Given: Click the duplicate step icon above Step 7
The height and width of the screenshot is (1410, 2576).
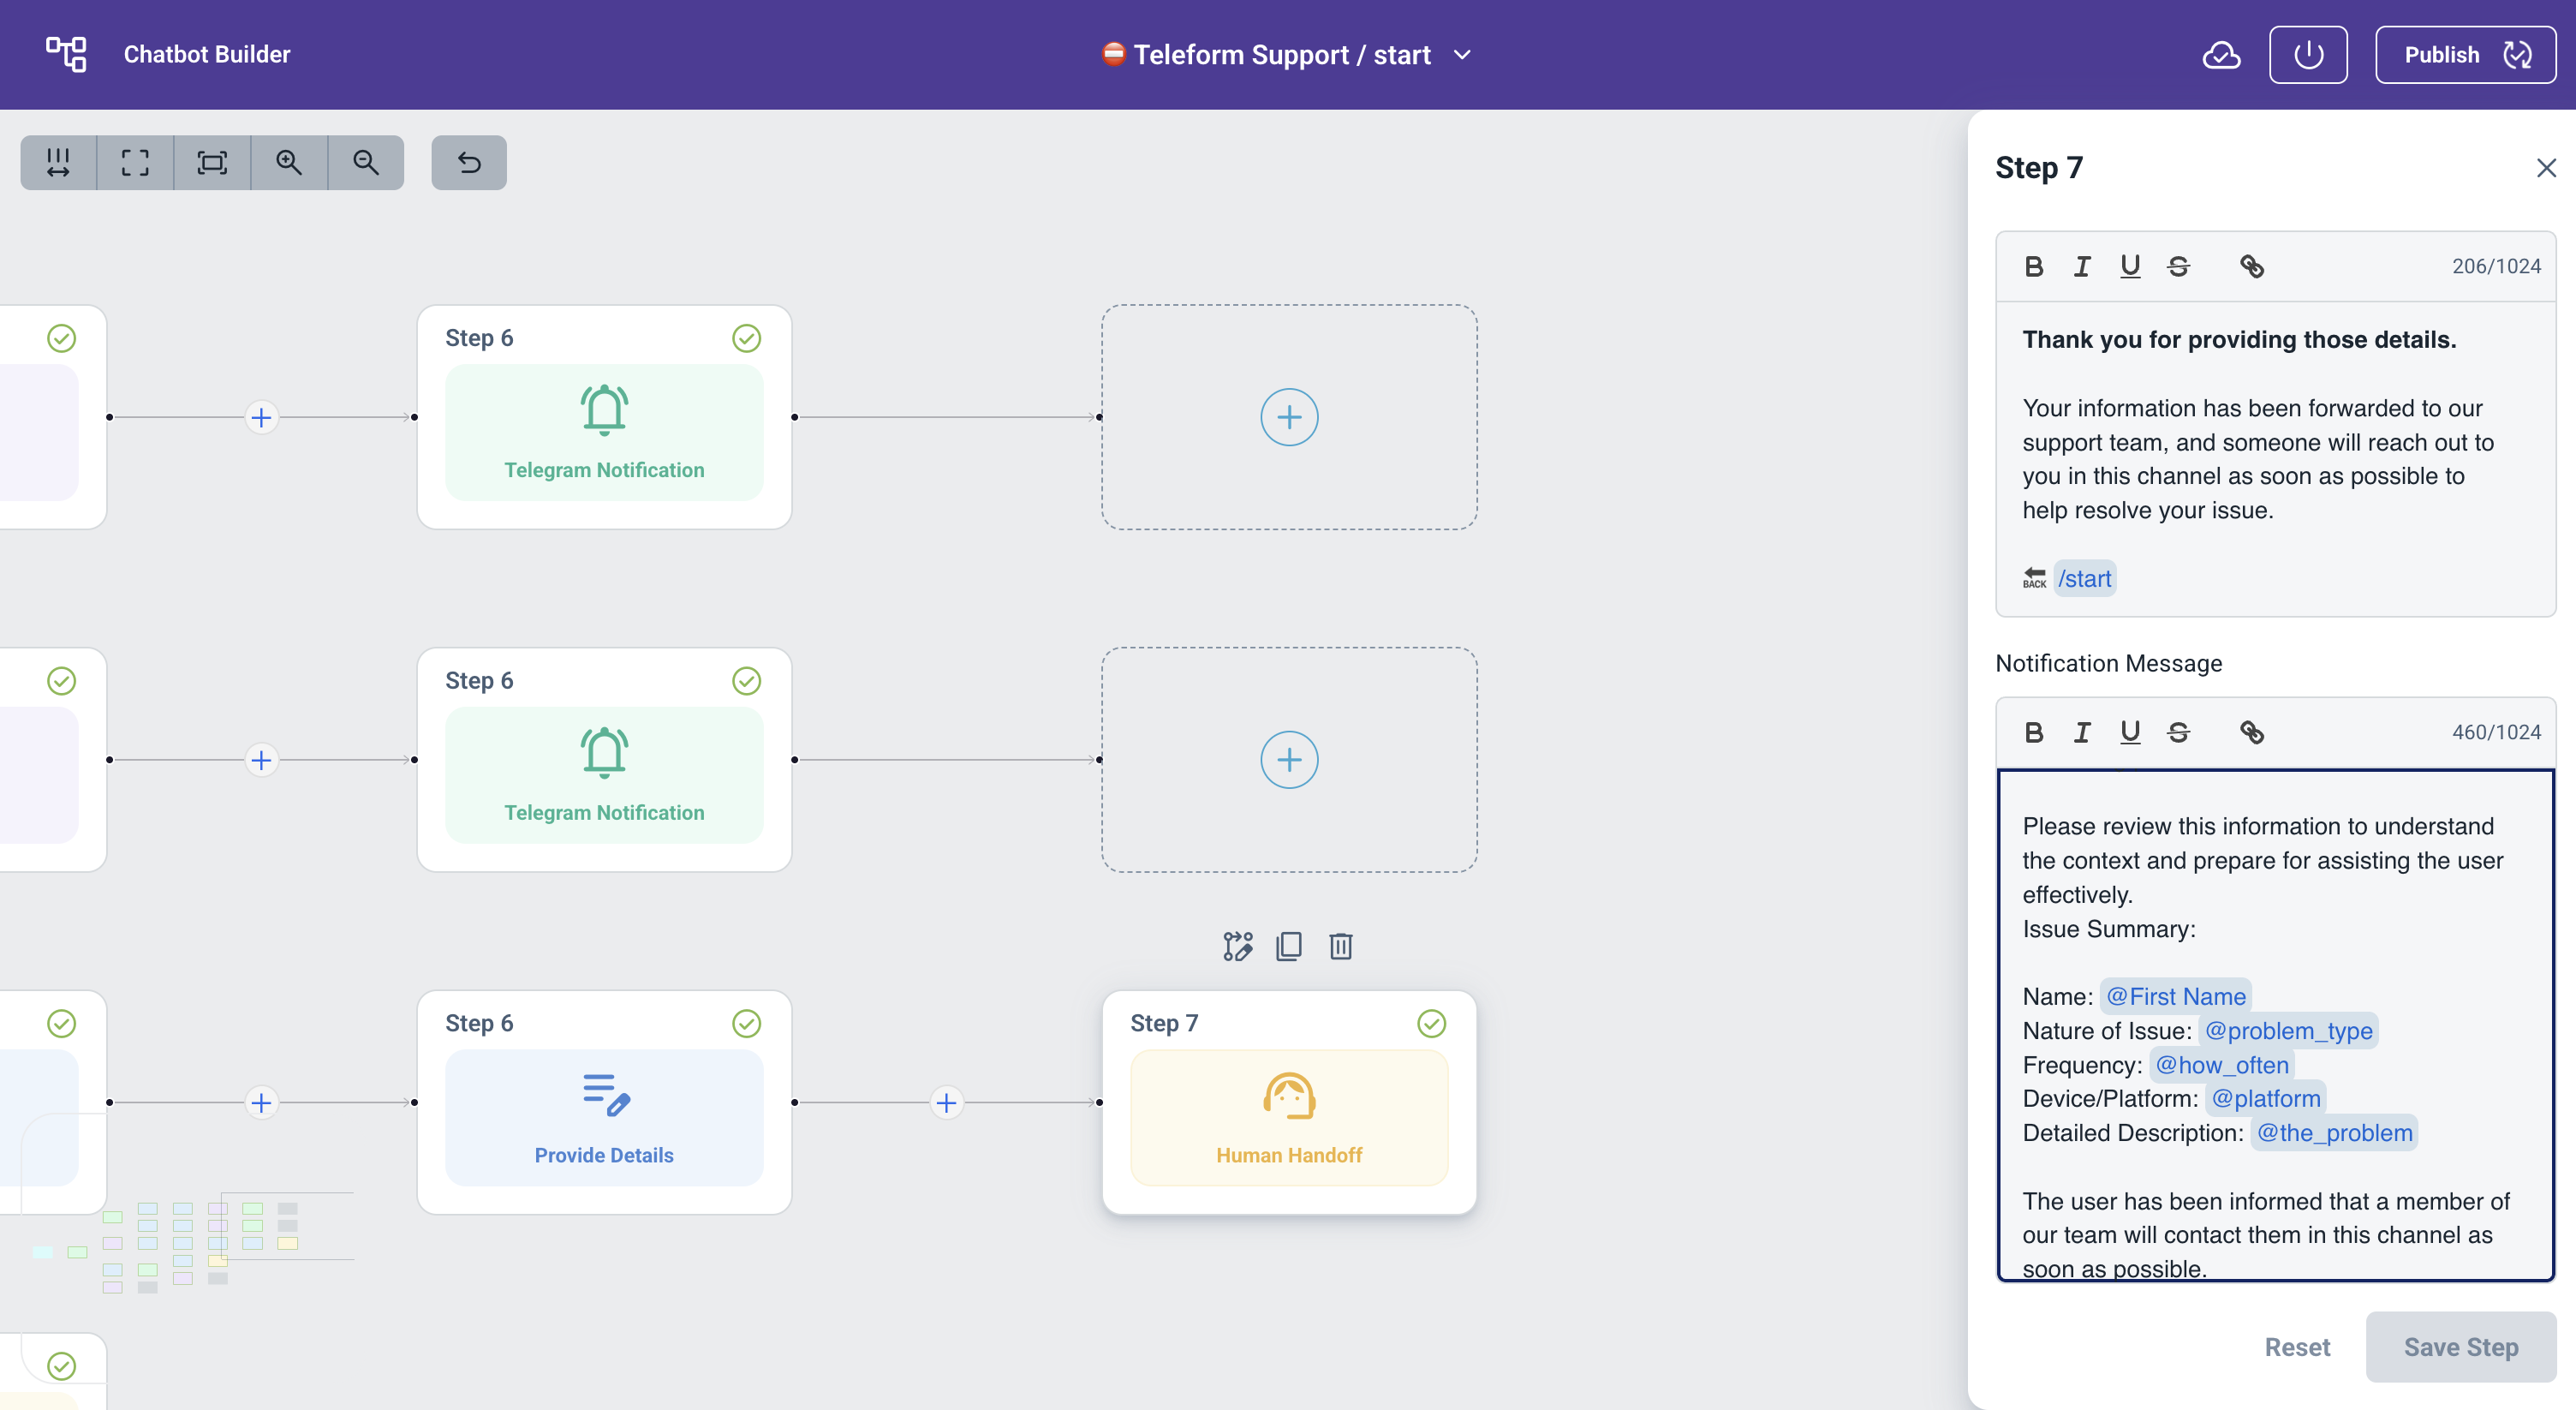Looking at the screenshot, I should tap(1289, 946).
